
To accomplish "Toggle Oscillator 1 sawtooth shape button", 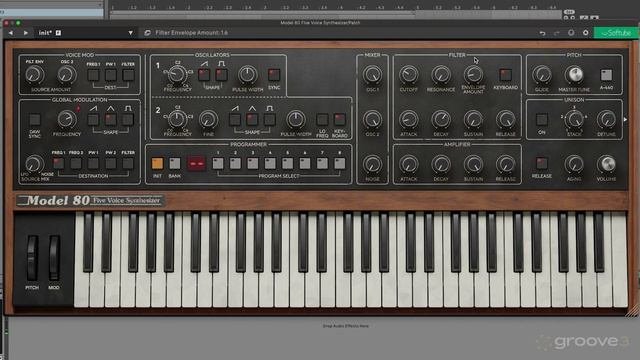I will 204,75.
